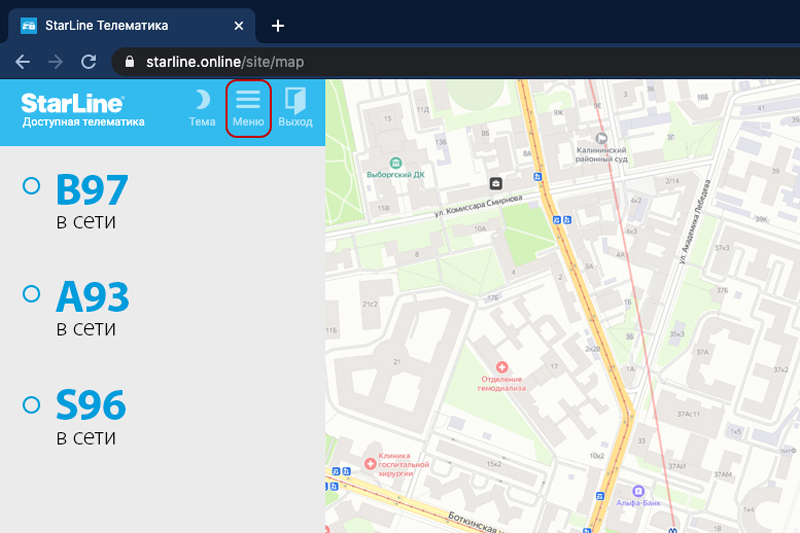Click the Альфа-Банк map marker
800x533 pixels.
tap(638, 491)
